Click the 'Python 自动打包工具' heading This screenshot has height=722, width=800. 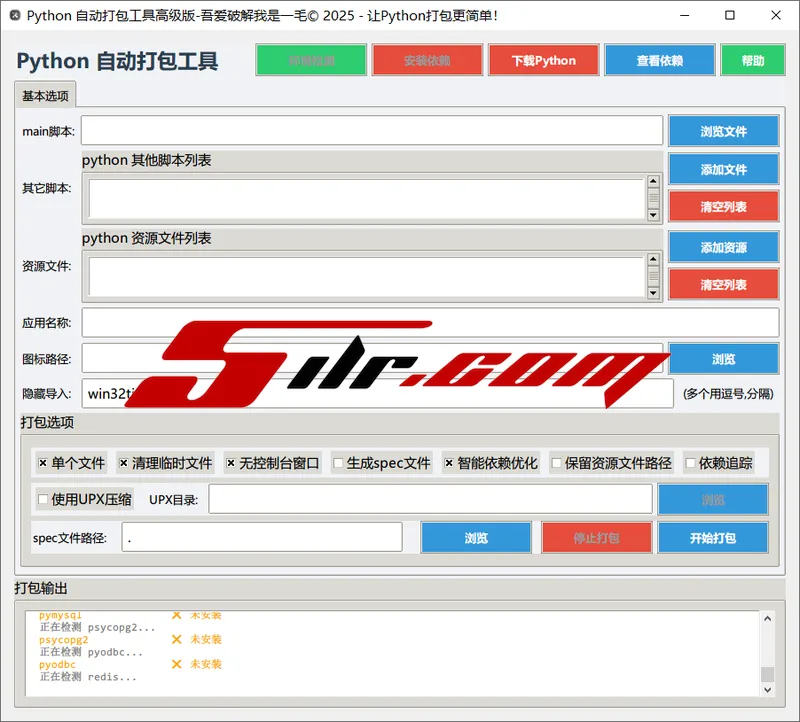(117, 61)
